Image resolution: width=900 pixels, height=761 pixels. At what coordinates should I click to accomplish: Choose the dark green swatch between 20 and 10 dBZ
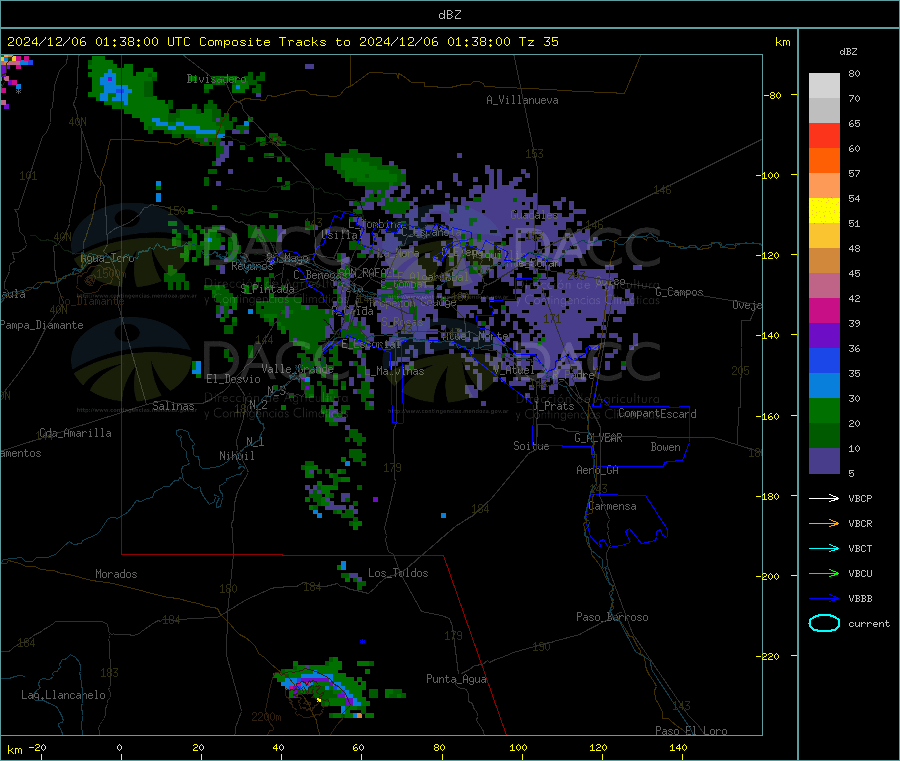coord(824,436)
